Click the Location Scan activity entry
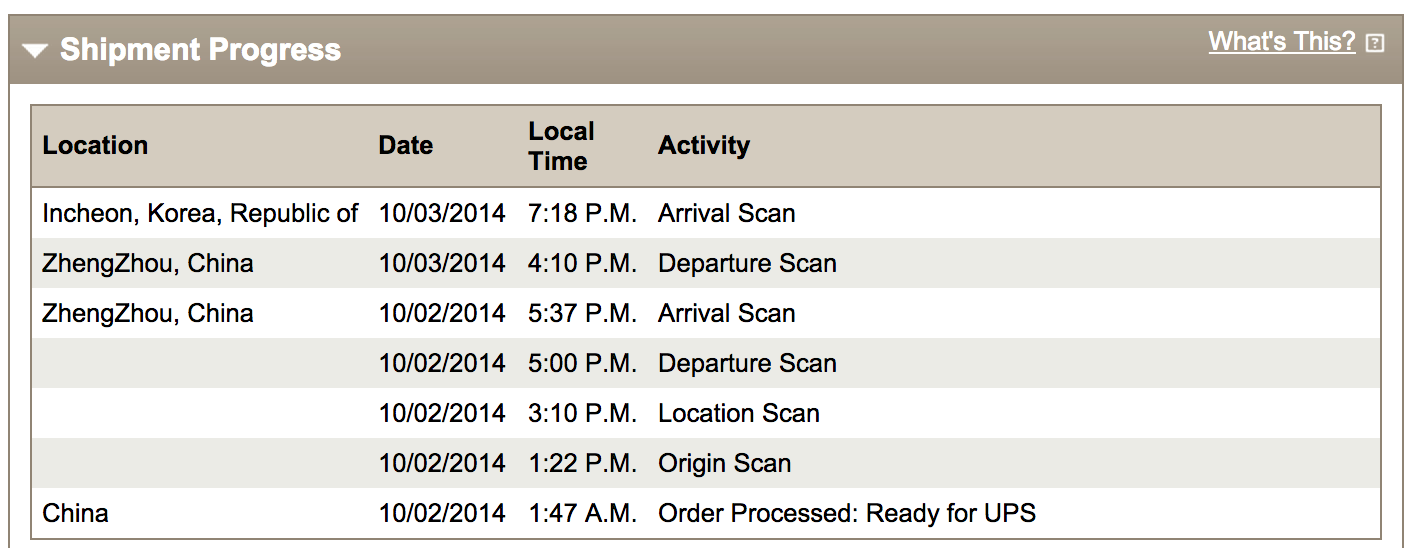Screen dimensions: 1414x548 pos(738,413)
